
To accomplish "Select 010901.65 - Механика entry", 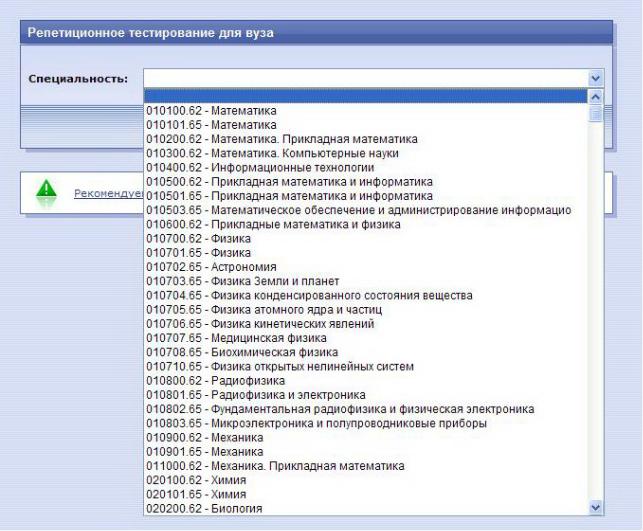I will point(366,452).
